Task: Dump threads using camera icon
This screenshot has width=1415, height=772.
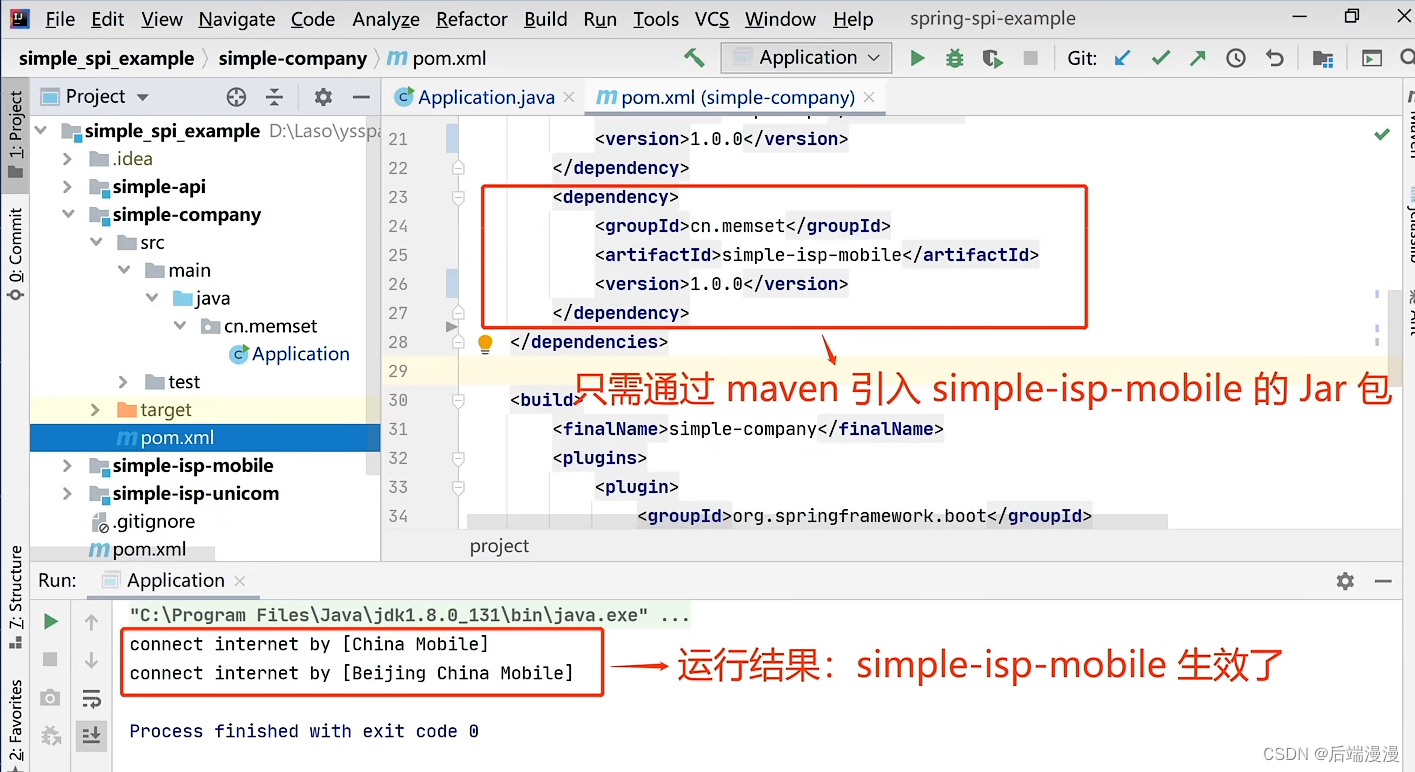Action: 50,698
